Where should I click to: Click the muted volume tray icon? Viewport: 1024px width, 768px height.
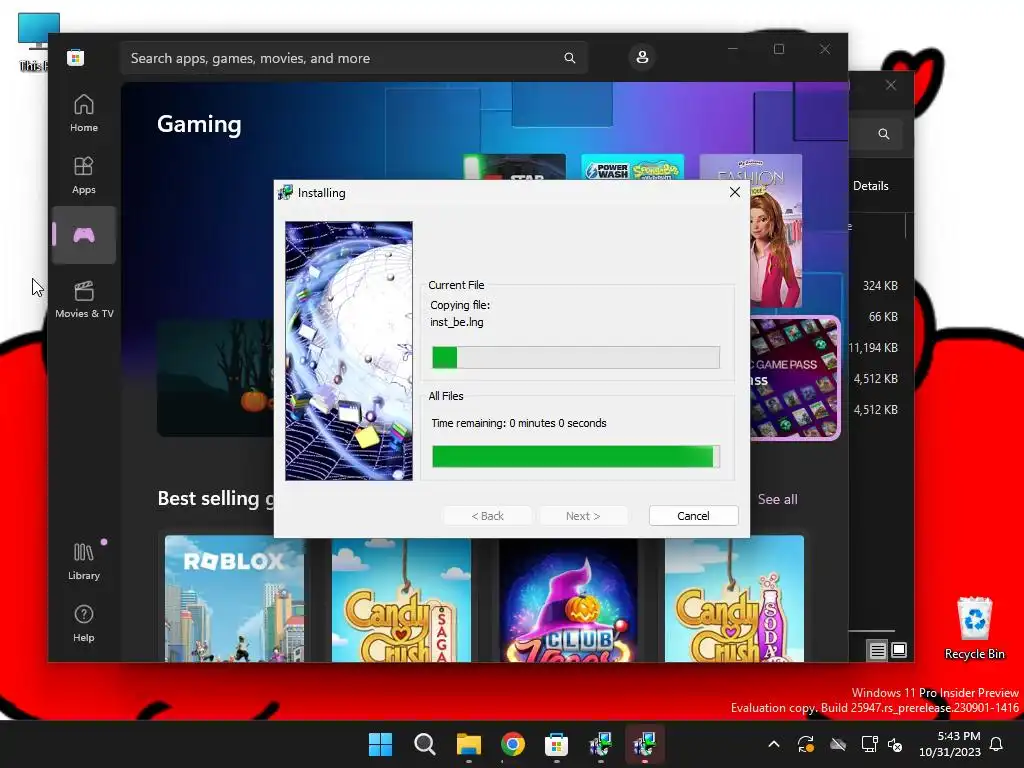pyautogui.click(x=895, y=744)
